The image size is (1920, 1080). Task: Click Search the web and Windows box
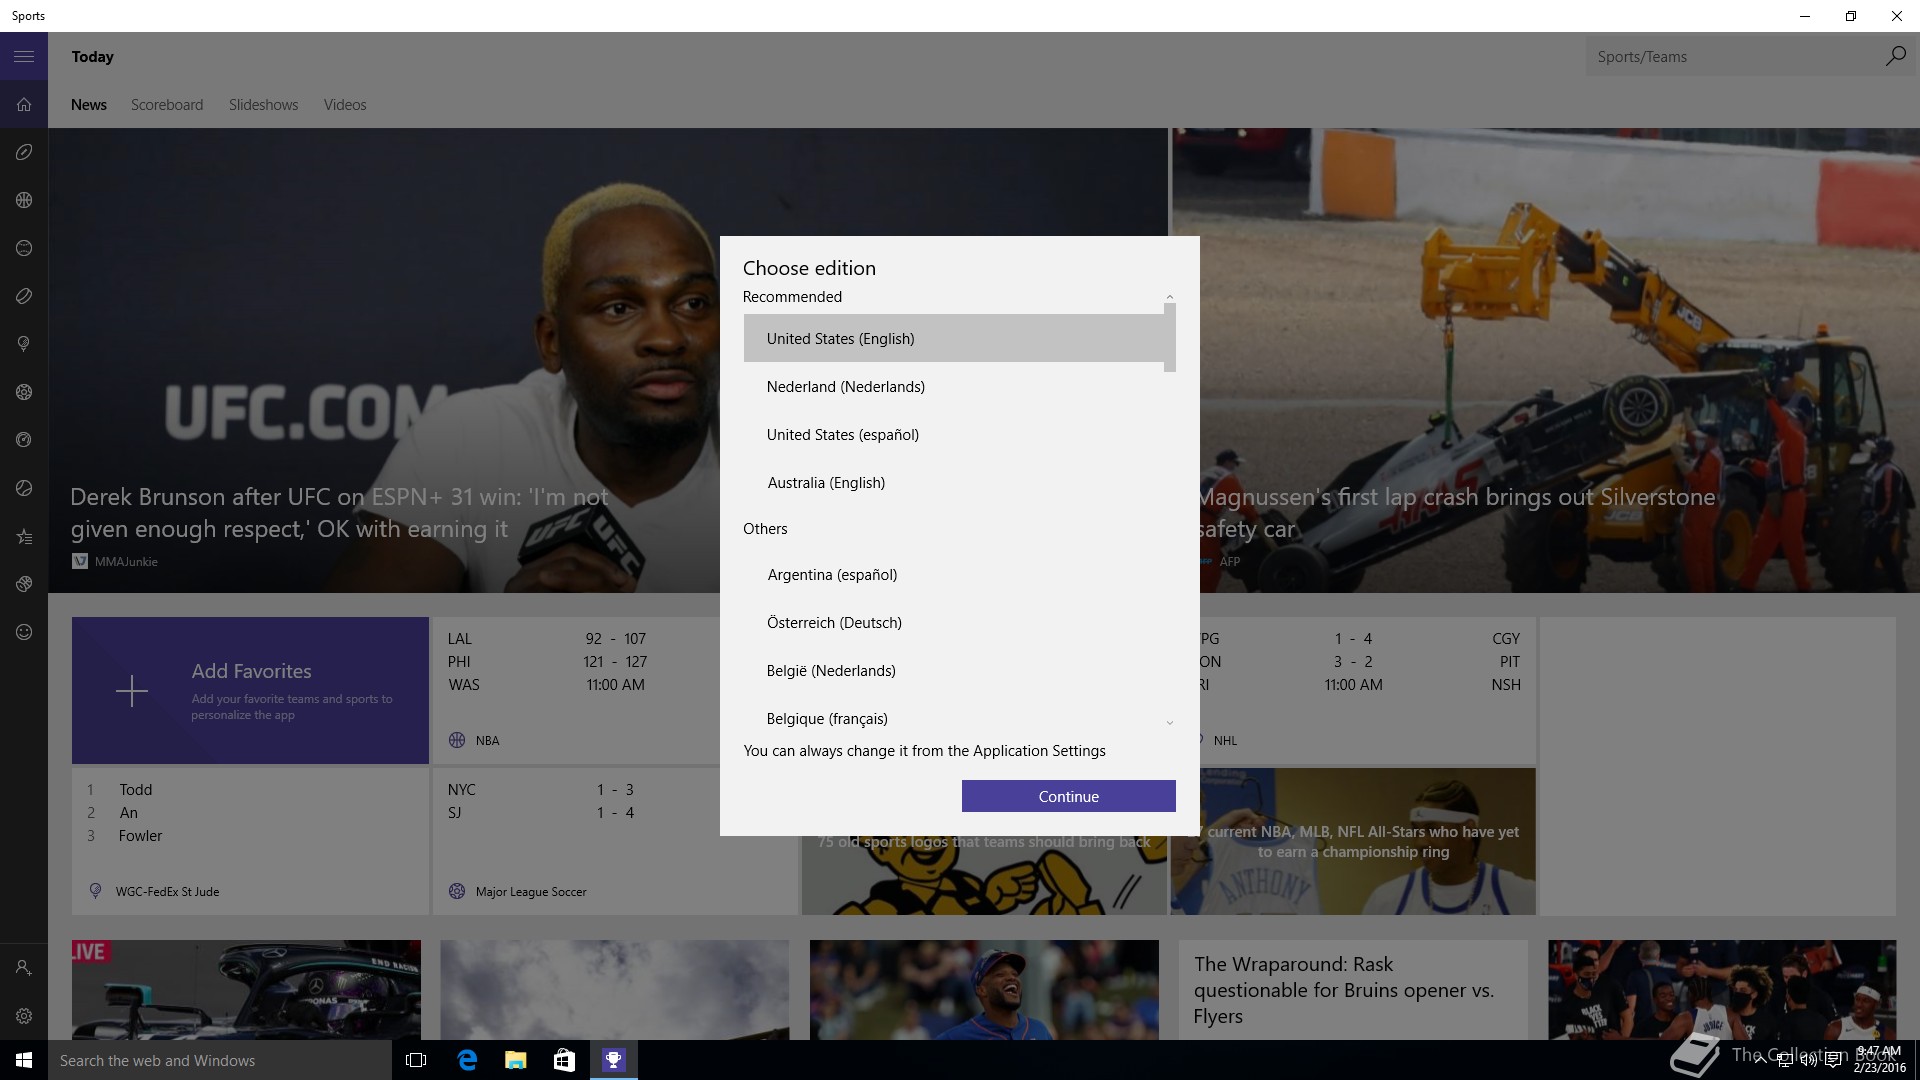220,1060
